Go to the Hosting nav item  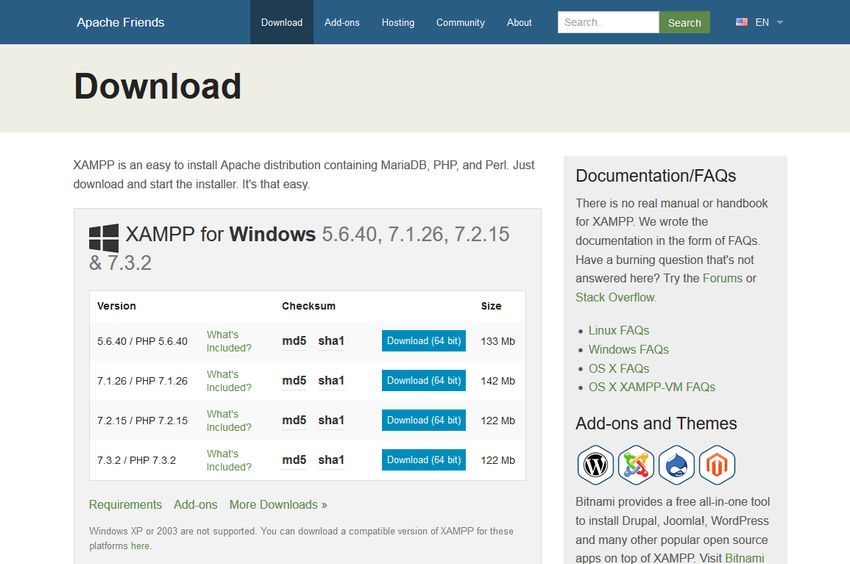pos(398,22)
